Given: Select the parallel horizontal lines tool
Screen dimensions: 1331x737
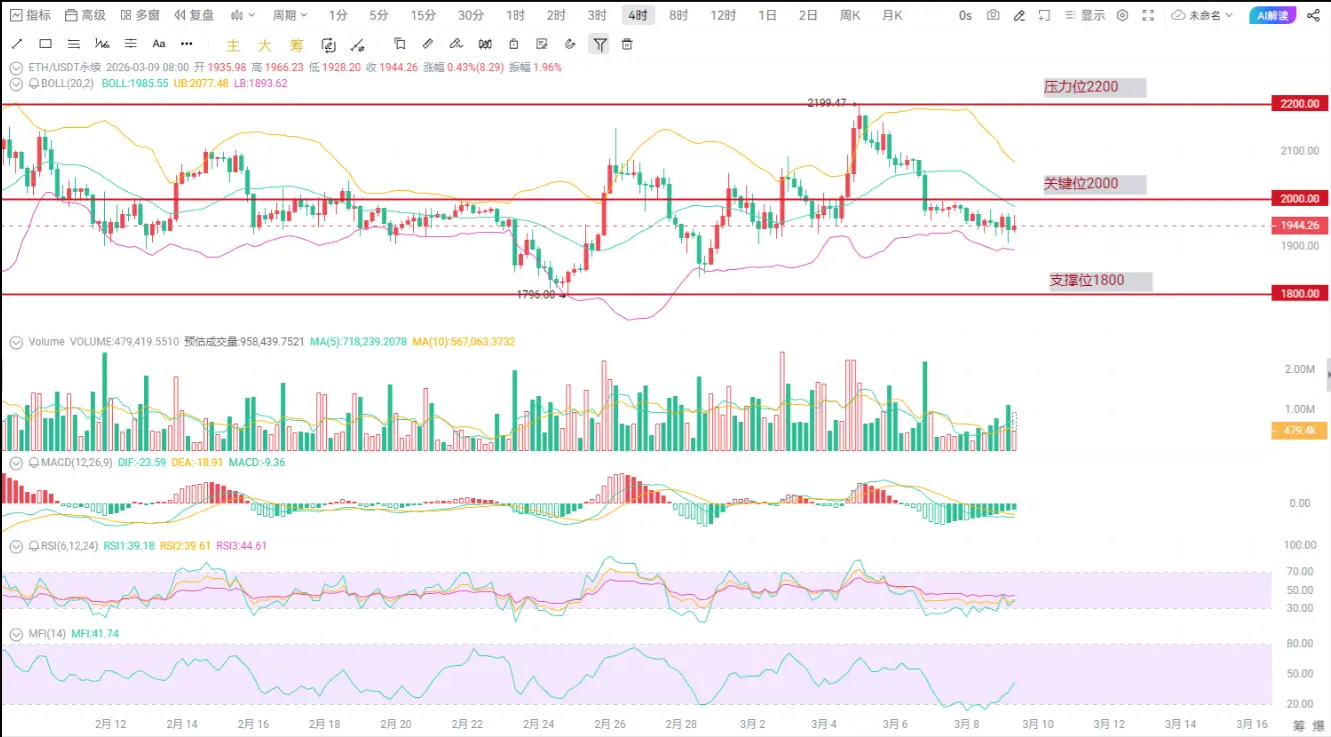Looking at the screenshot, I should [73, 44].
